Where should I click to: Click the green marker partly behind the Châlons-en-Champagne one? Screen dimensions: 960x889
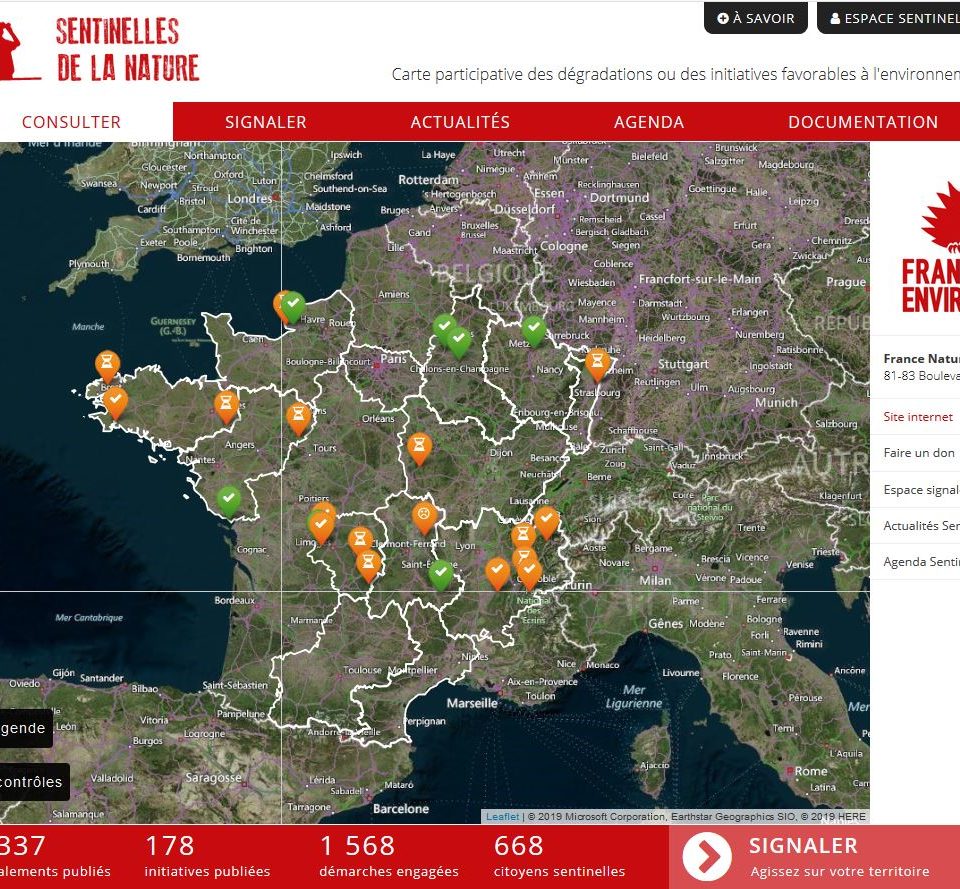tap(444, 328)
